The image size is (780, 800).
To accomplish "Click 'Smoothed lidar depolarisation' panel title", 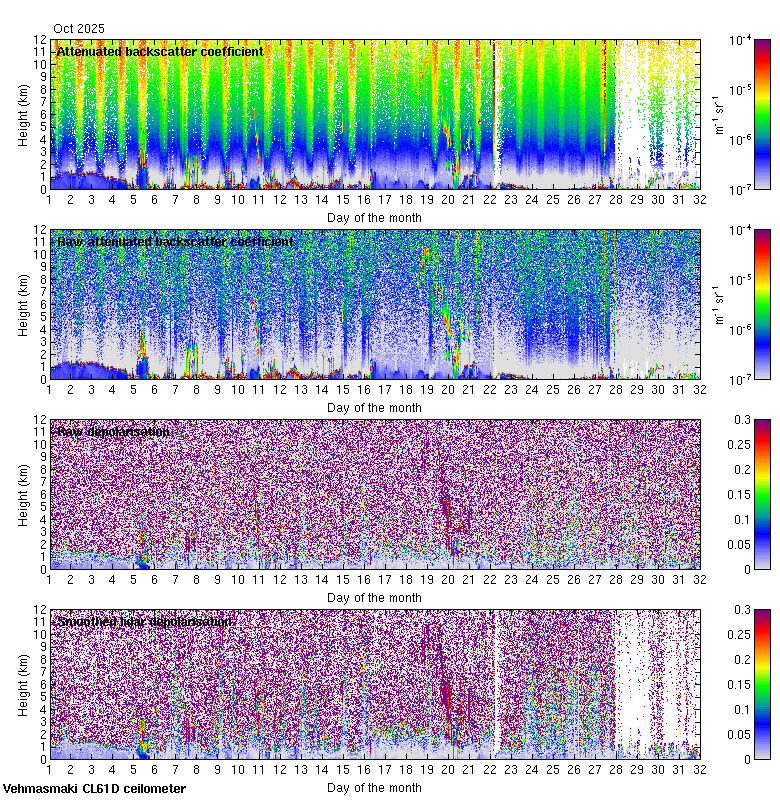I will click(144, 621).
